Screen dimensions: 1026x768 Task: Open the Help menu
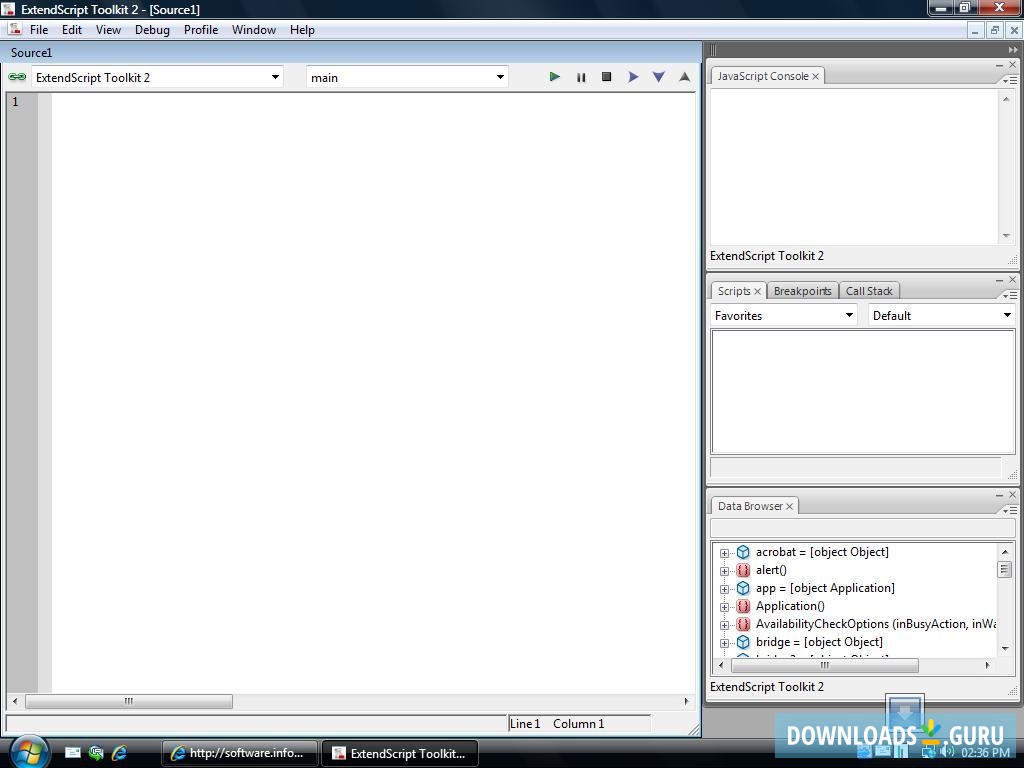click(x=302, y=29)
